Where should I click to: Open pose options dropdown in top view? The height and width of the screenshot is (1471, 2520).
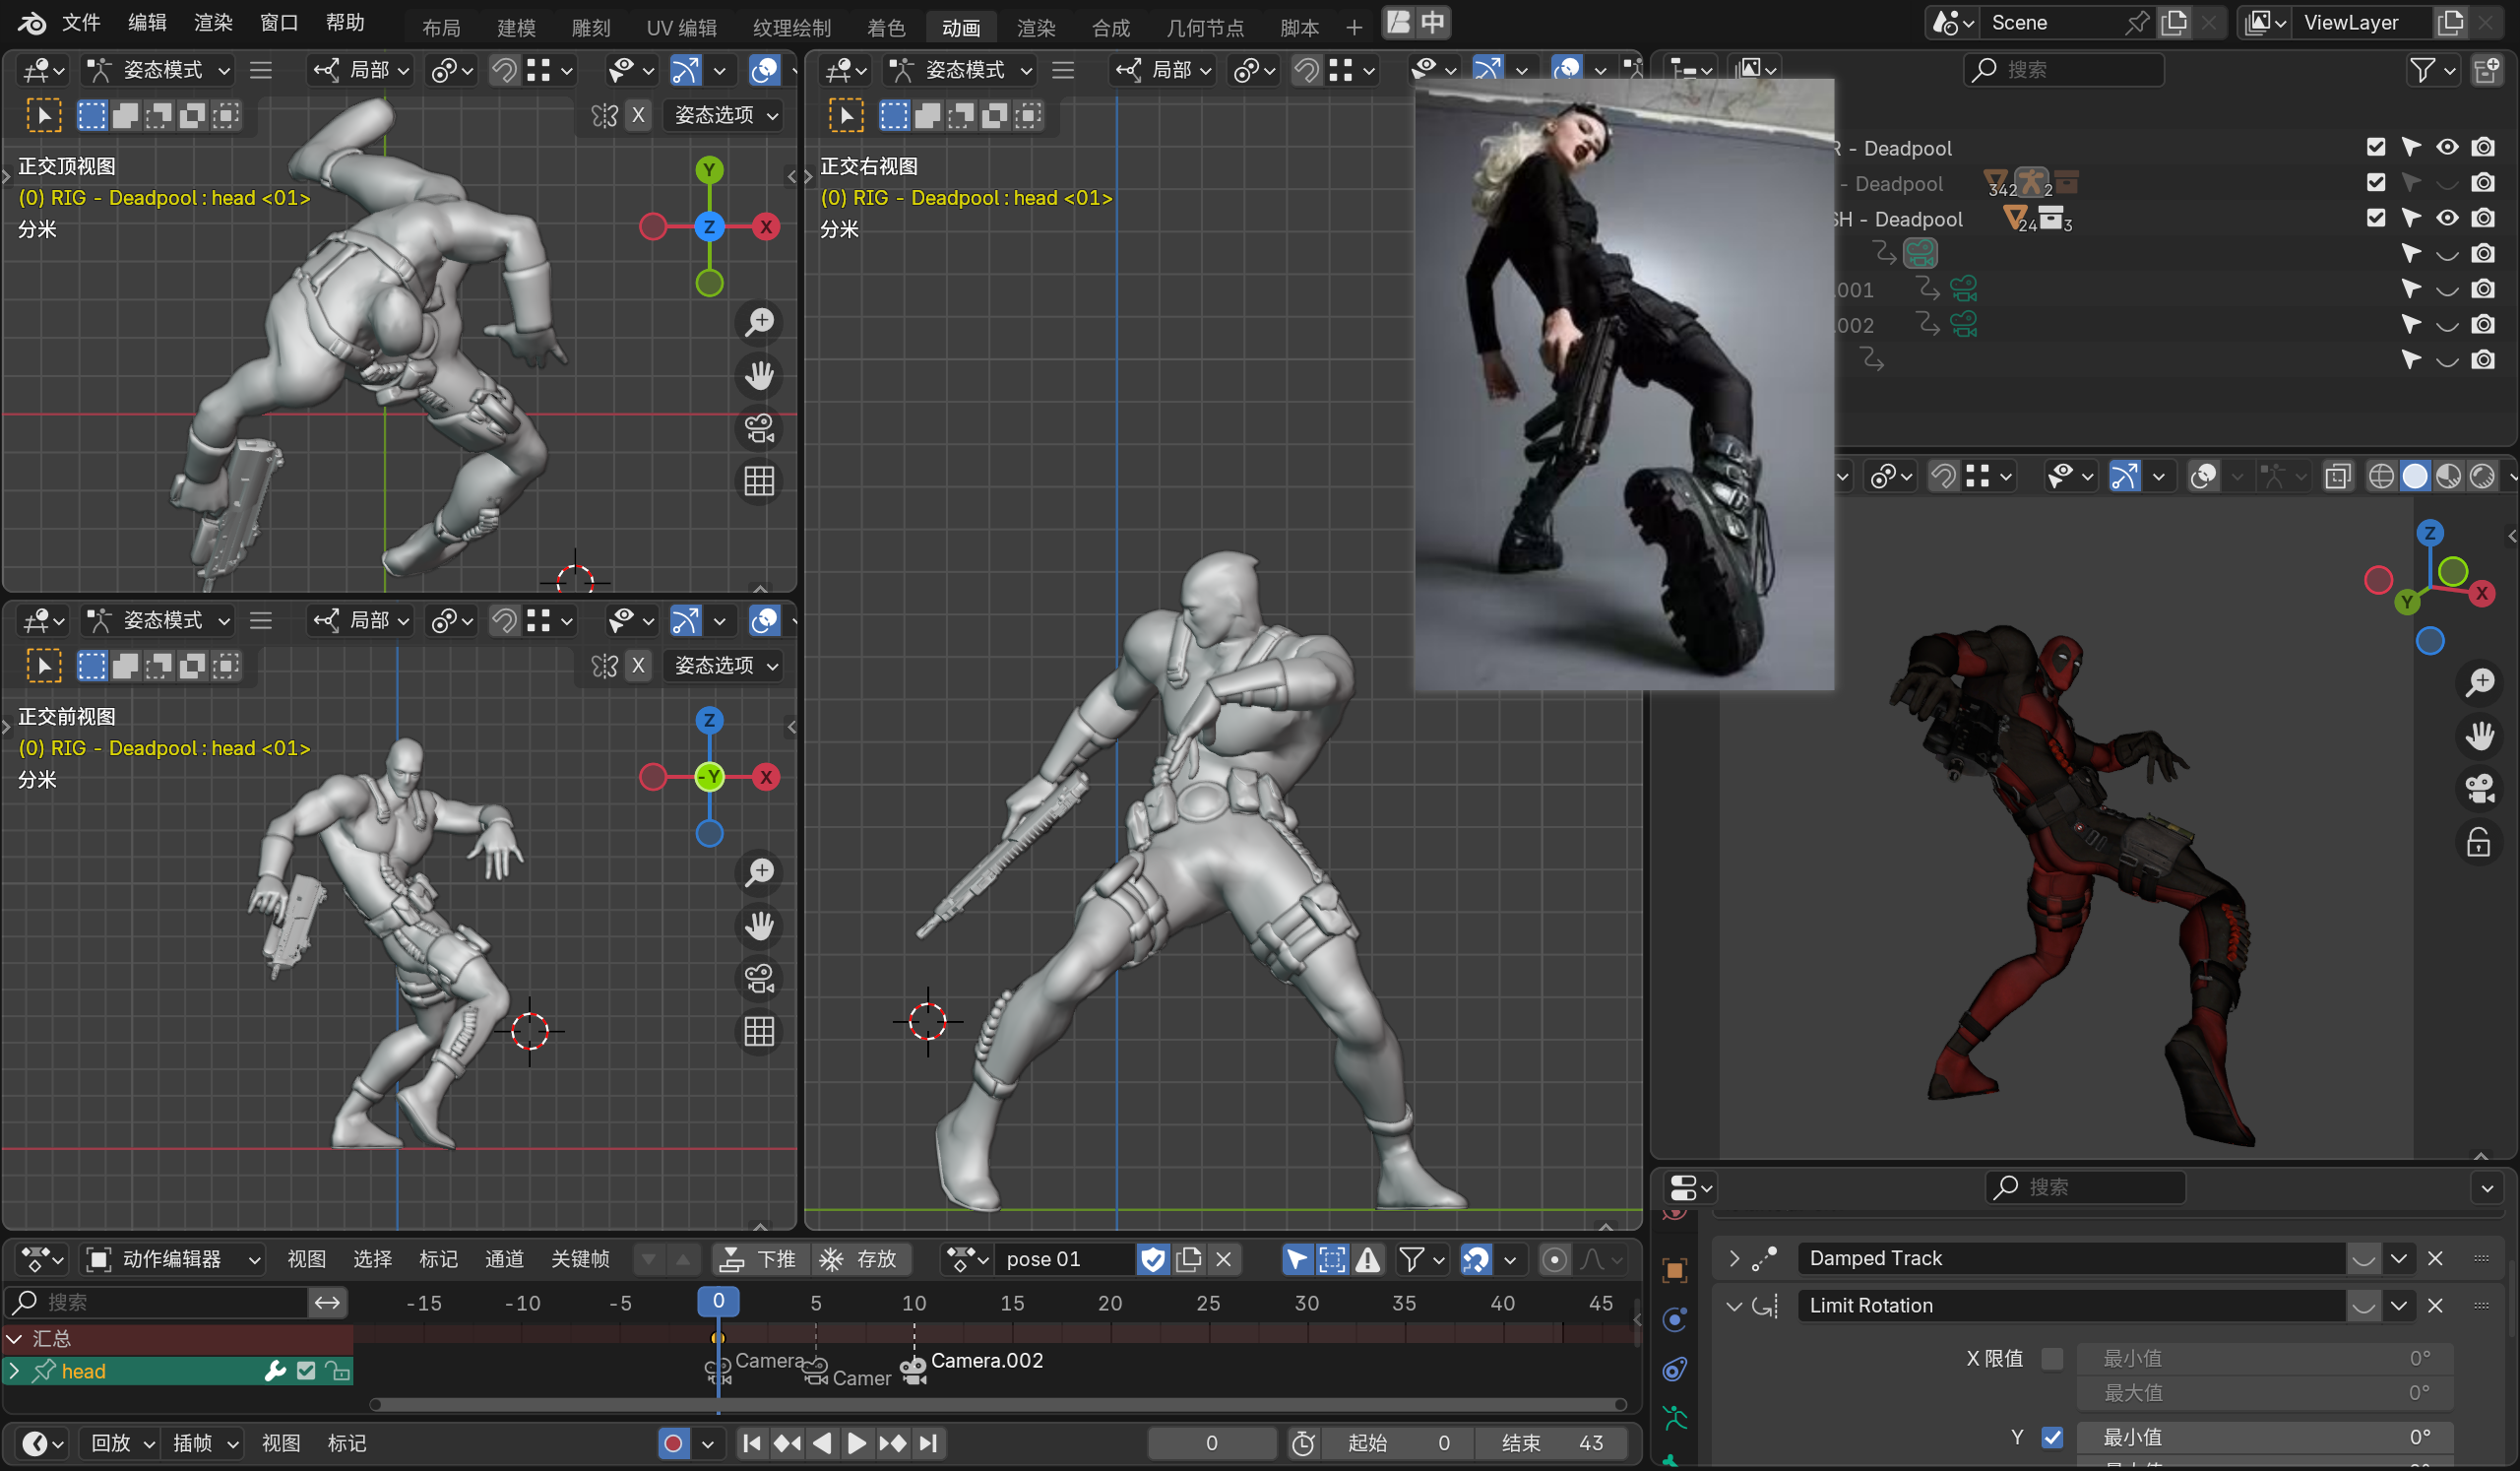click(724, 115)
